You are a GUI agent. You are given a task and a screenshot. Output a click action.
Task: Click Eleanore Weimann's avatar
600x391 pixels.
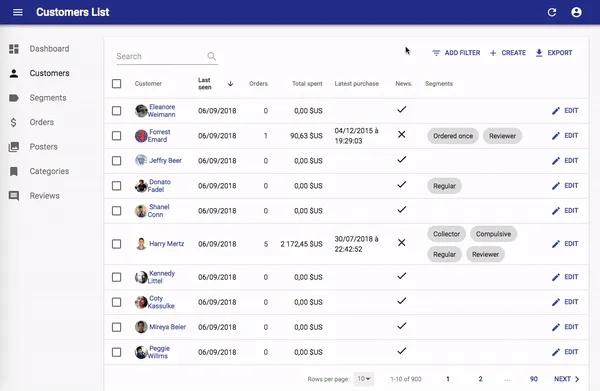141,111
